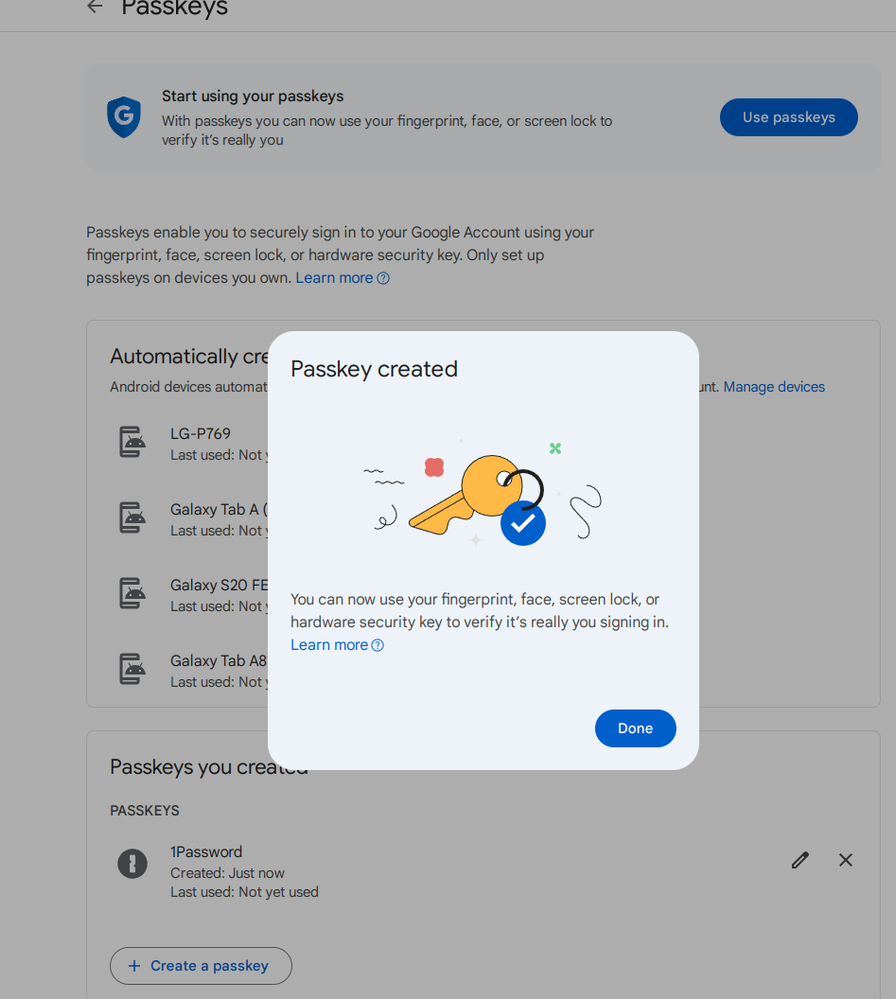Click Create a passkey button
Image resolution: width=896 pixels, height=999 pixels.
pyautogui.click(x=200, y=966)
